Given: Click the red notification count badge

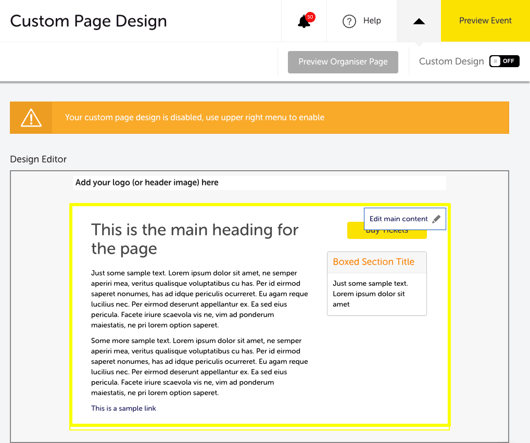Looking at the screenshot, I should click(310, 17).
